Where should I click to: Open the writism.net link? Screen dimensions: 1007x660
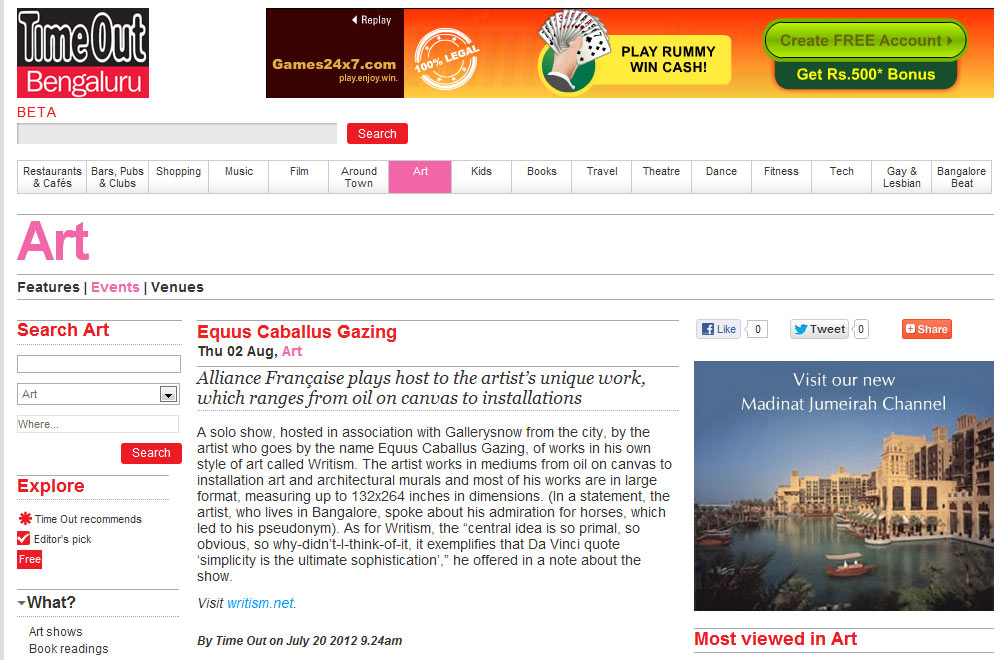(x=260, y=603)
